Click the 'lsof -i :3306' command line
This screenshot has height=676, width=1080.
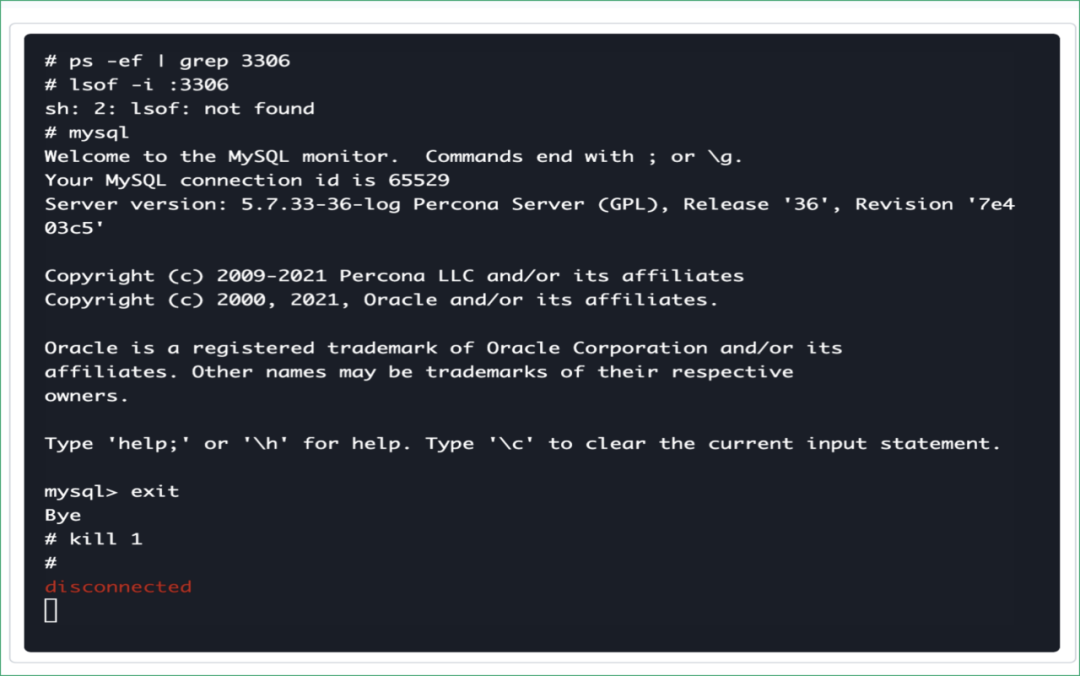tap(136, 85)
